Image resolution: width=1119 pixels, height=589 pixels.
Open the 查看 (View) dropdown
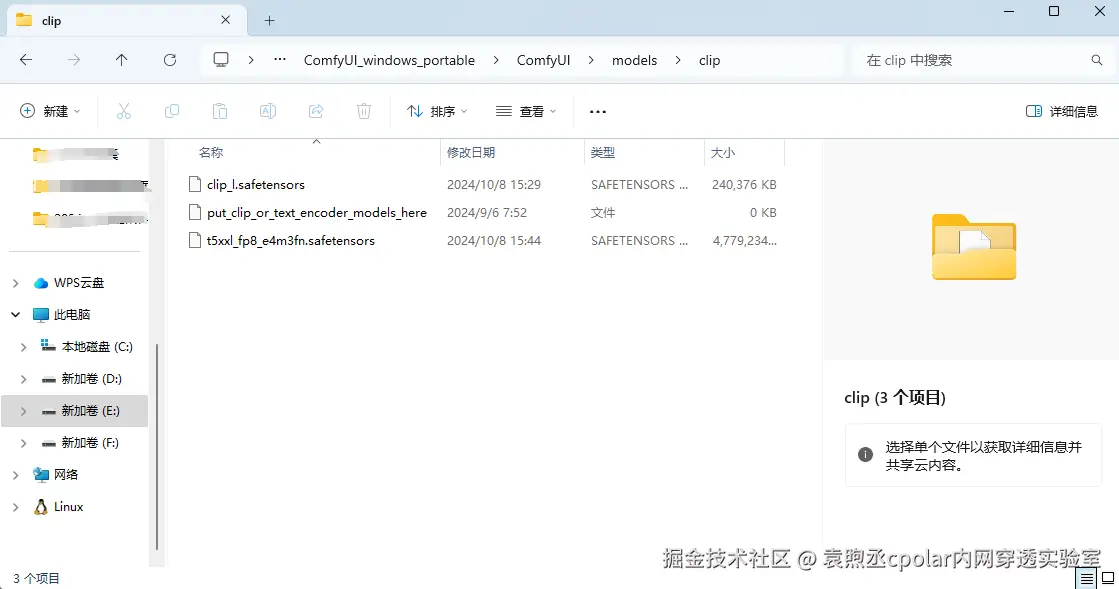click(526, 111)
